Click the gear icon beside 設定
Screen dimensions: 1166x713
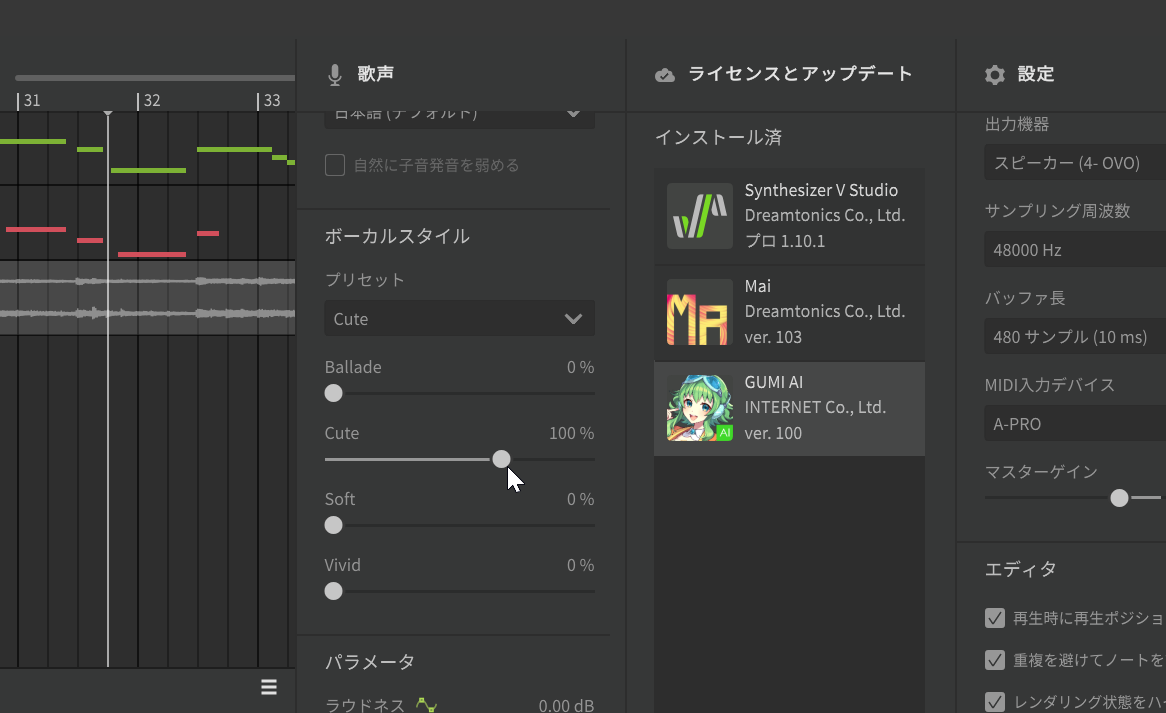(994, 74)
